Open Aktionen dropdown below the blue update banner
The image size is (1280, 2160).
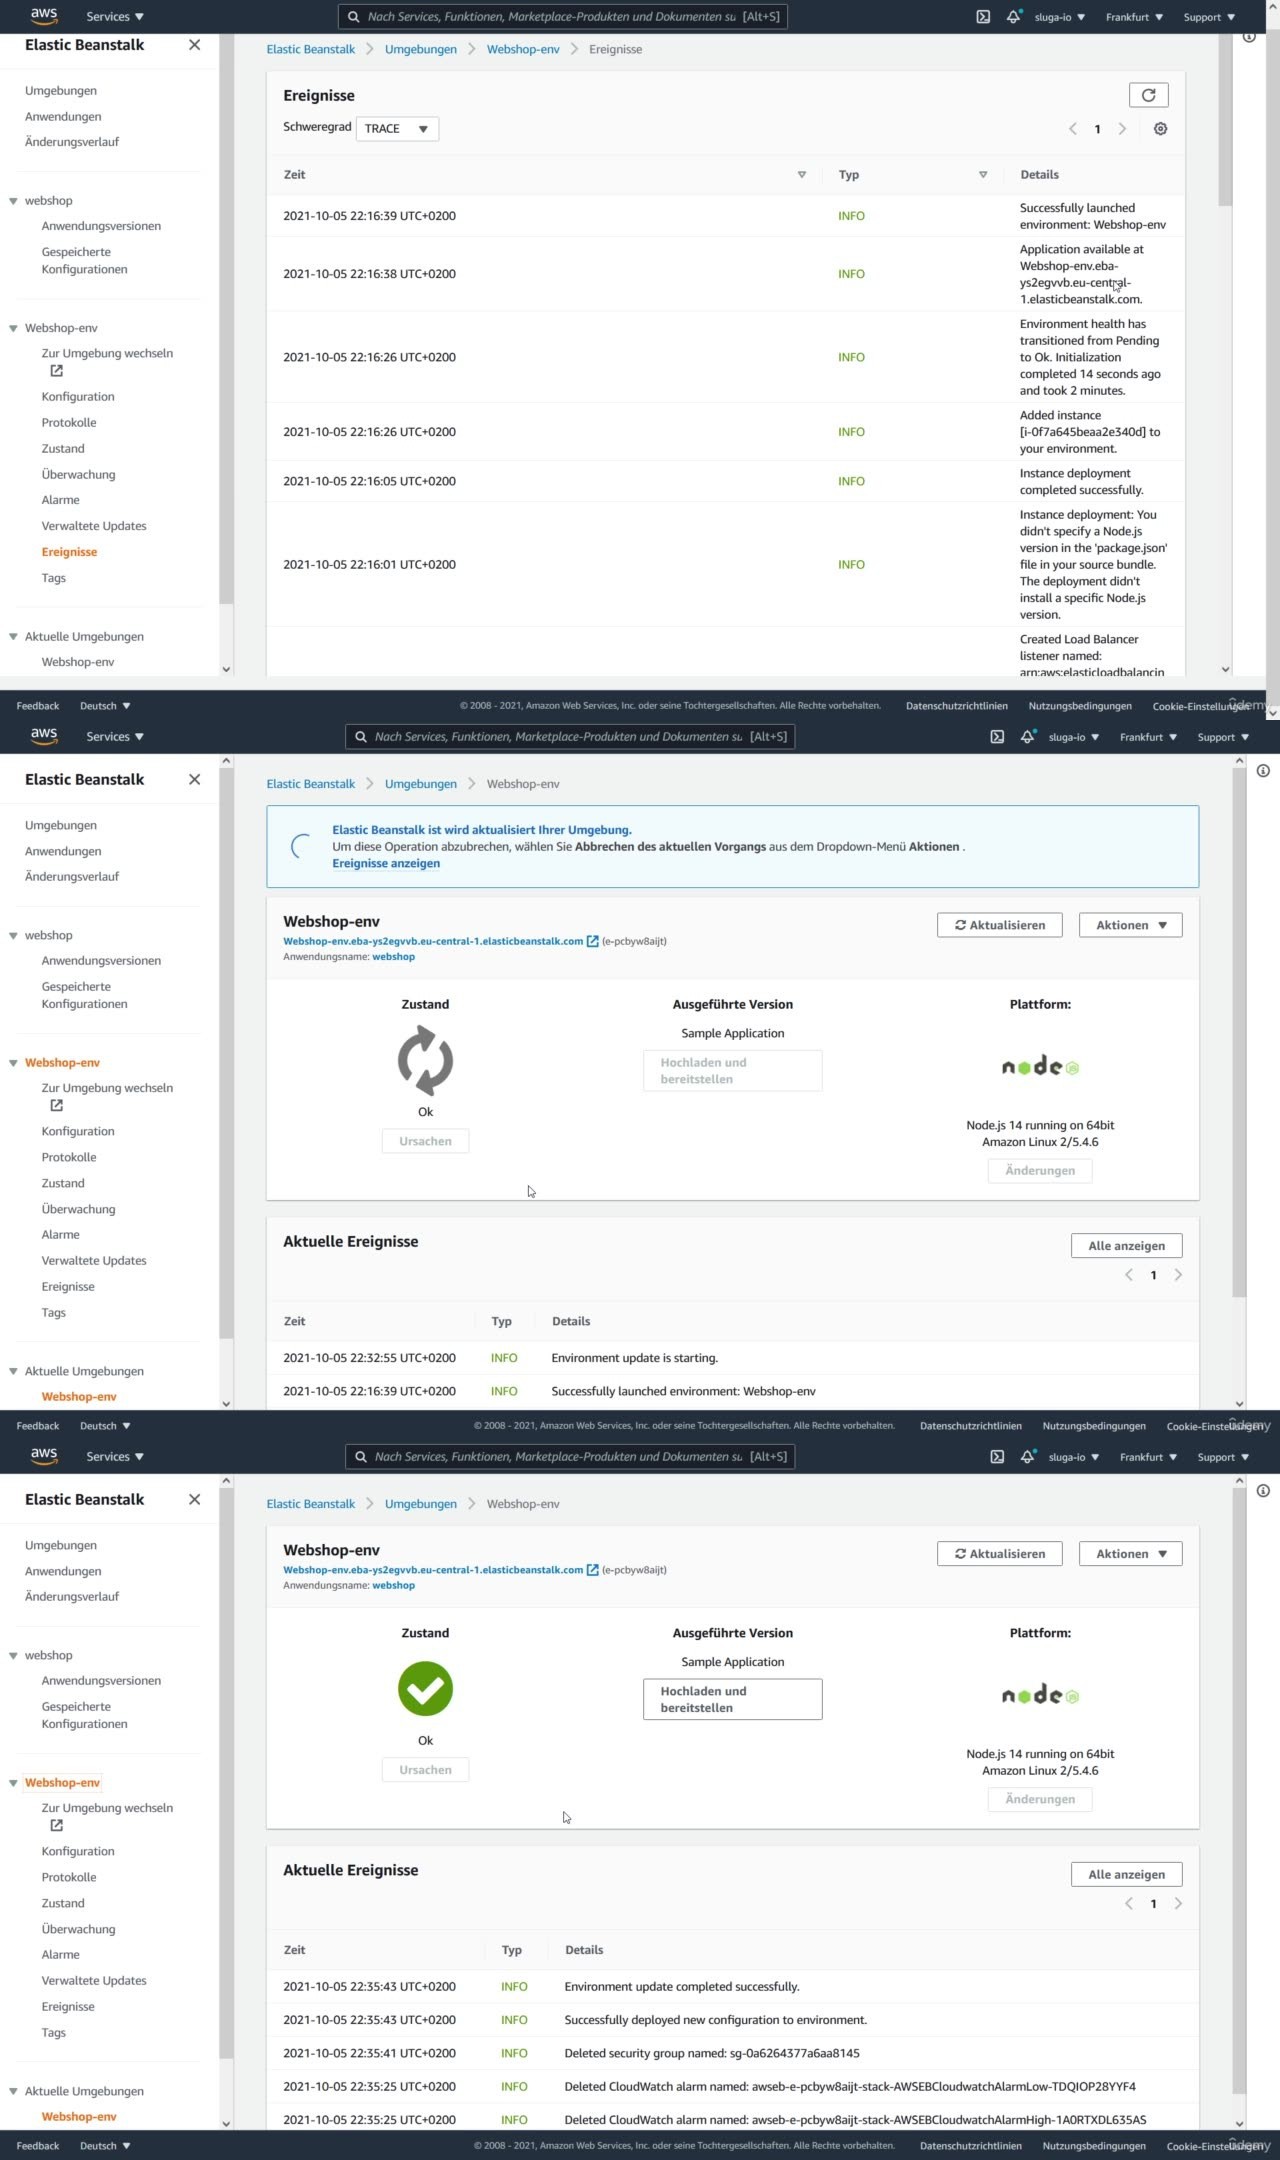[x=1130, y=925]
